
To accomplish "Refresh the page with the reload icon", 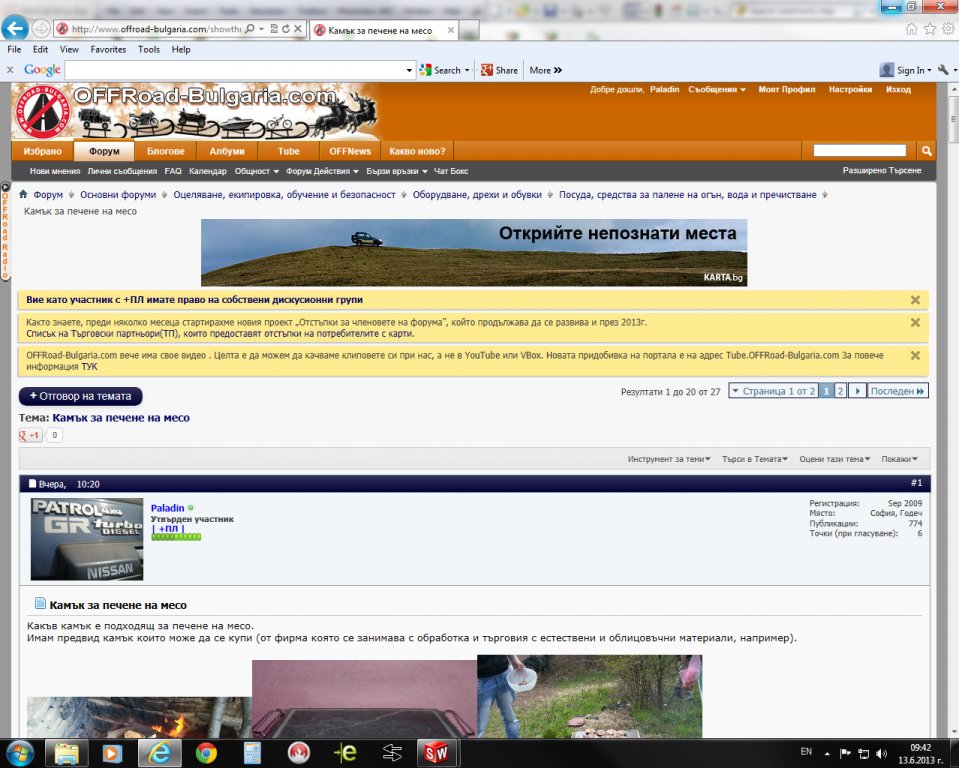I will click(x=286, y=30).
